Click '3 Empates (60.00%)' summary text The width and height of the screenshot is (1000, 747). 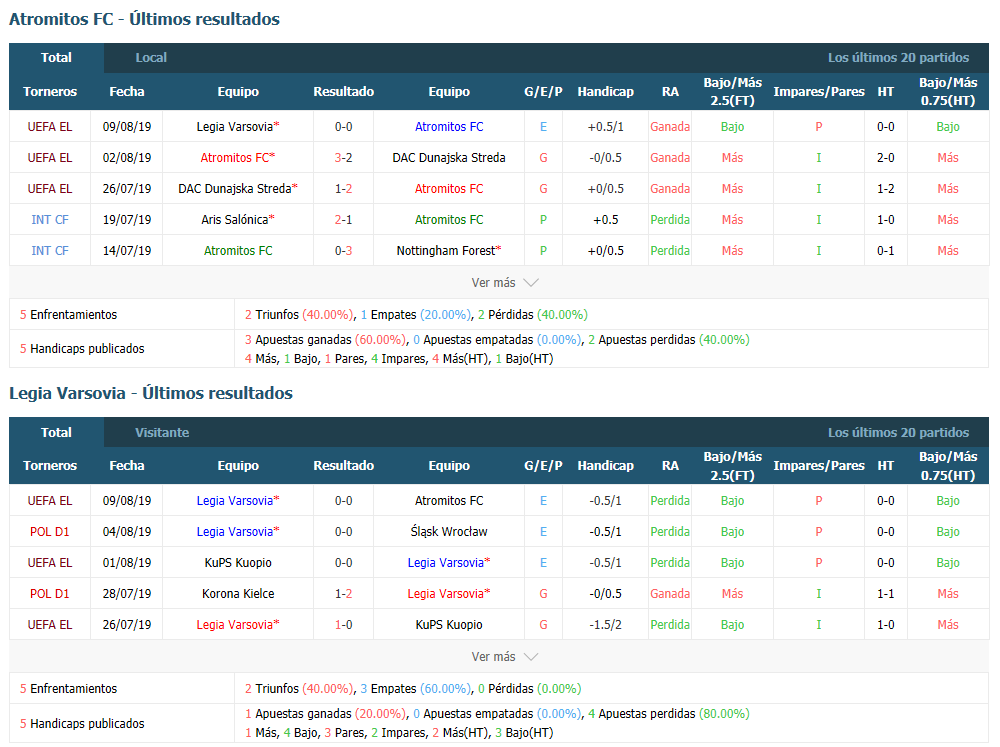pyautogui.click(x=416, y=688)
